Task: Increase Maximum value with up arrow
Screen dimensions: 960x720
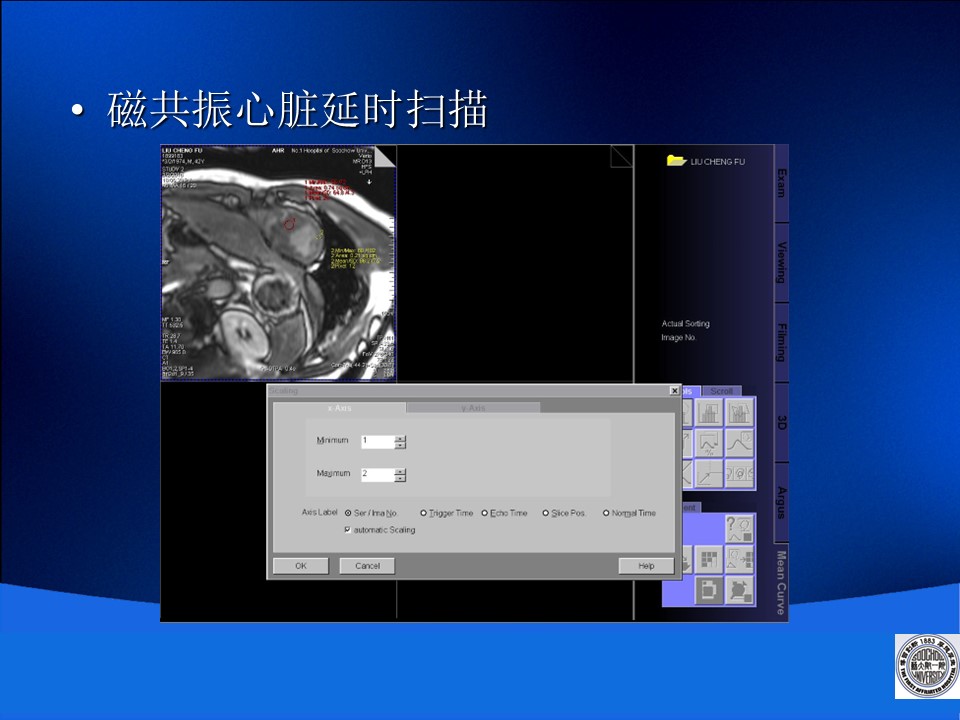Action: (400, 471)
